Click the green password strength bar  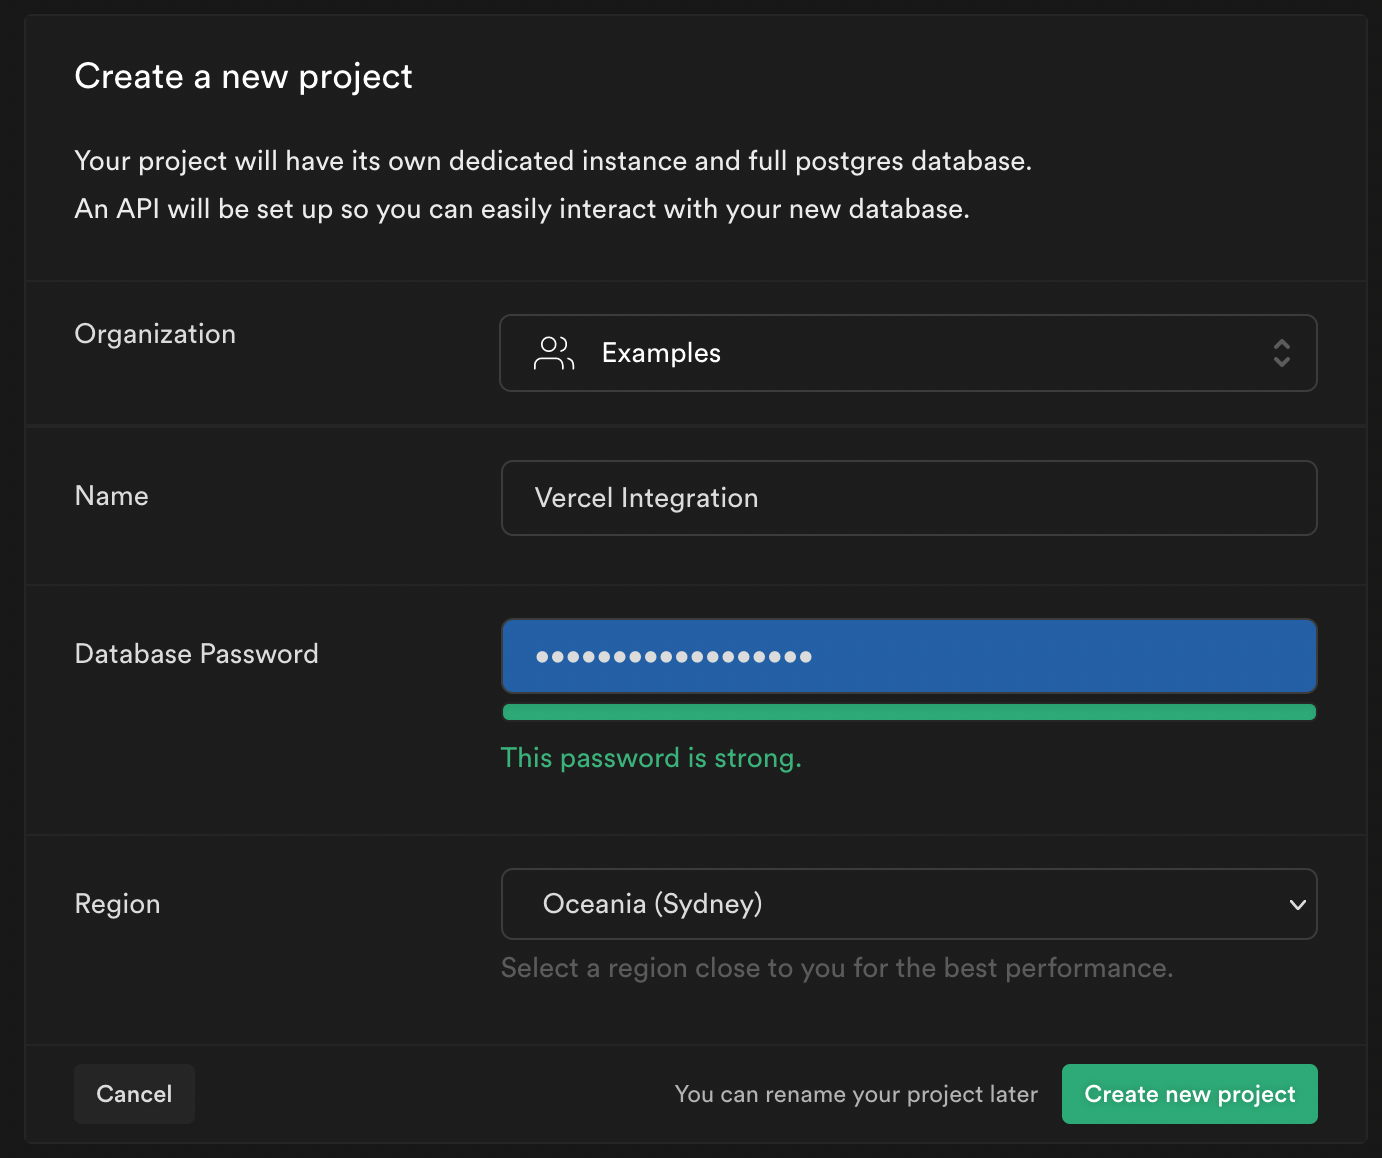pos(908,712)
